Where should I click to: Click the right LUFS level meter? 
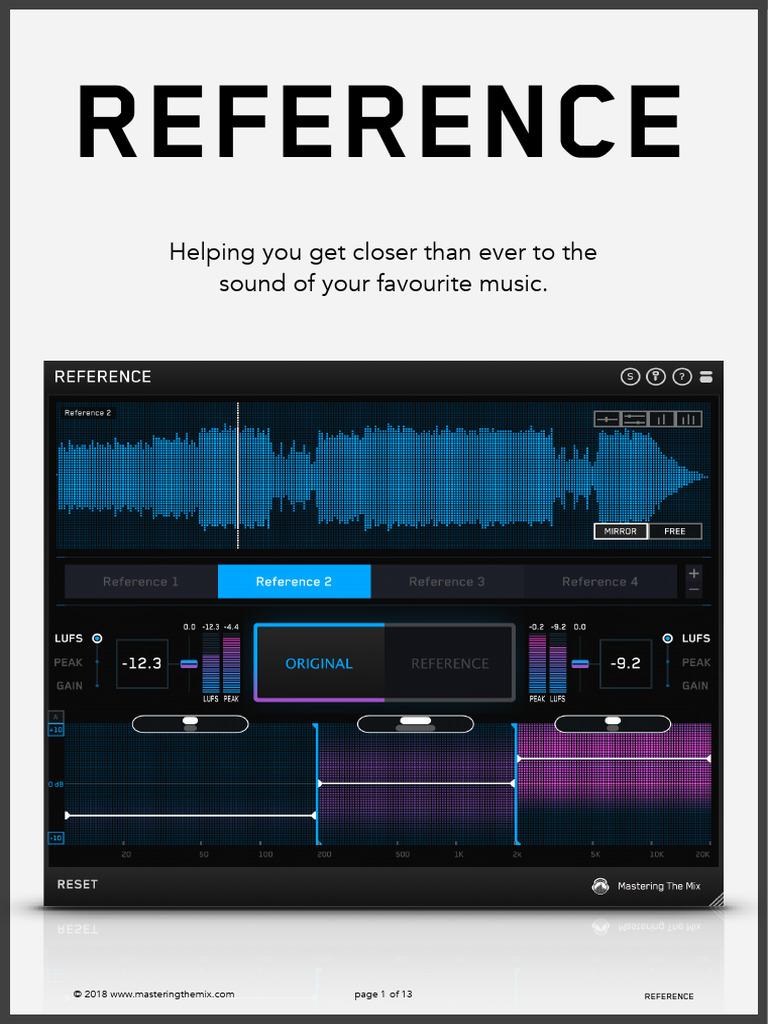[x=558, y=664]
